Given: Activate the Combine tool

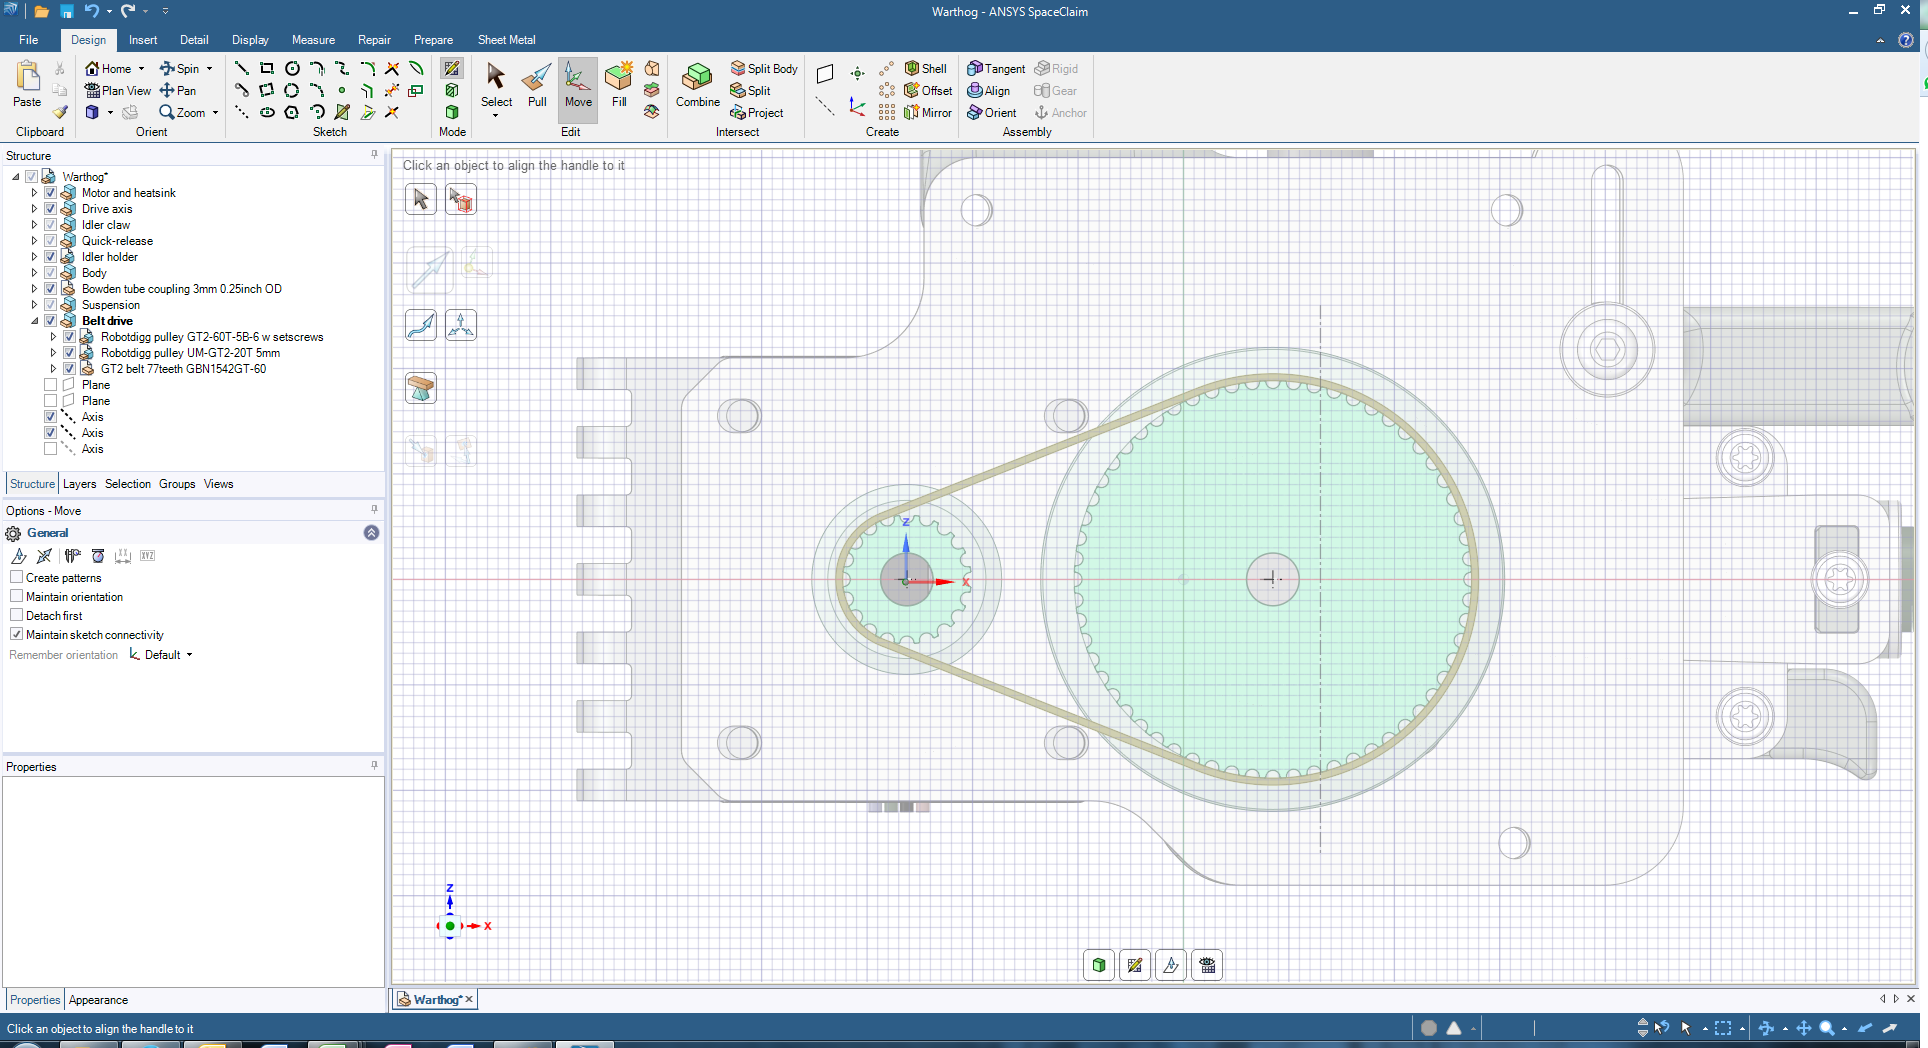Looking at the screenshot, I should (x=697, y=85).
